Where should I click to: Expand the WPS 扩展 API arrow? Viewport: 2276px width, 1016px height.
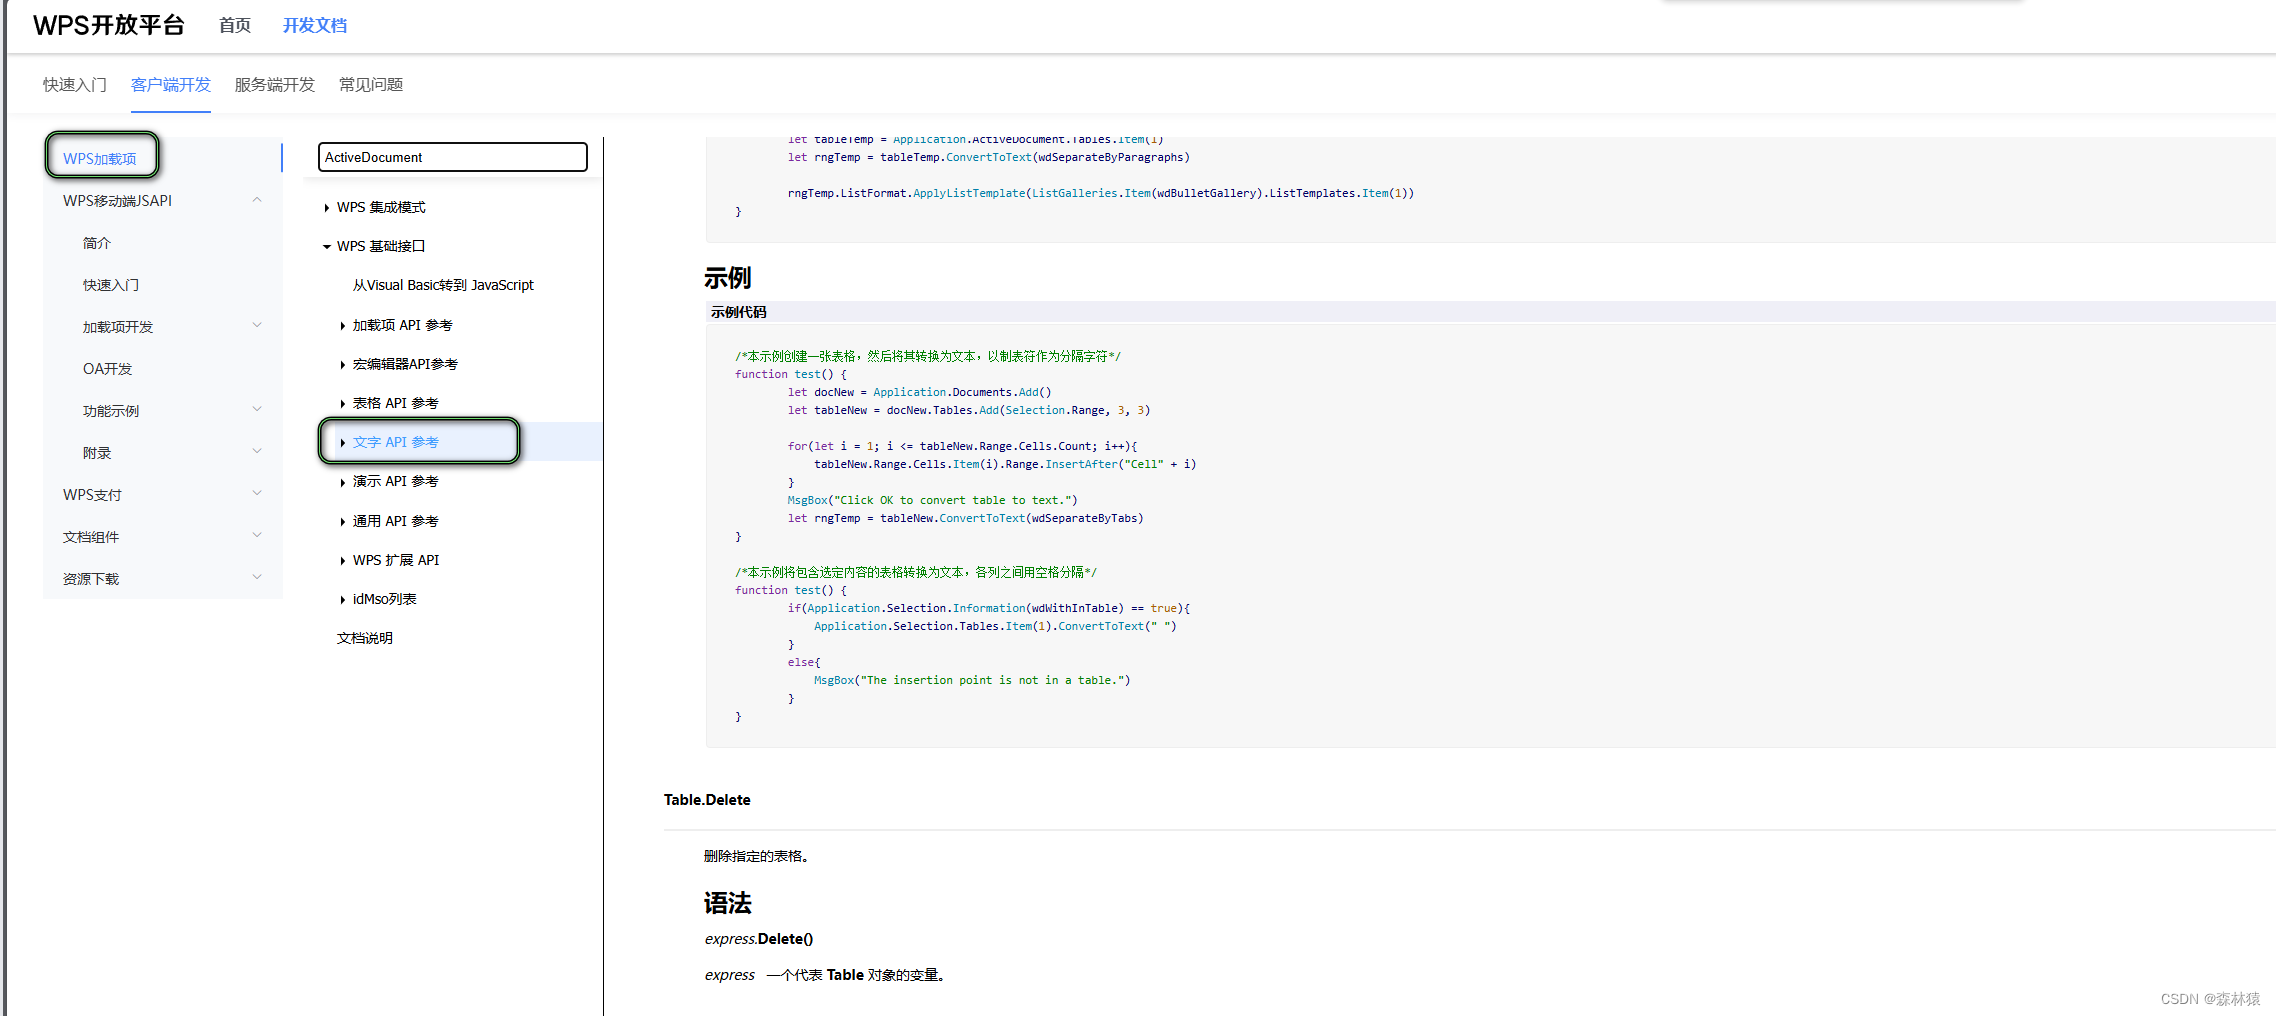[342, 561]
